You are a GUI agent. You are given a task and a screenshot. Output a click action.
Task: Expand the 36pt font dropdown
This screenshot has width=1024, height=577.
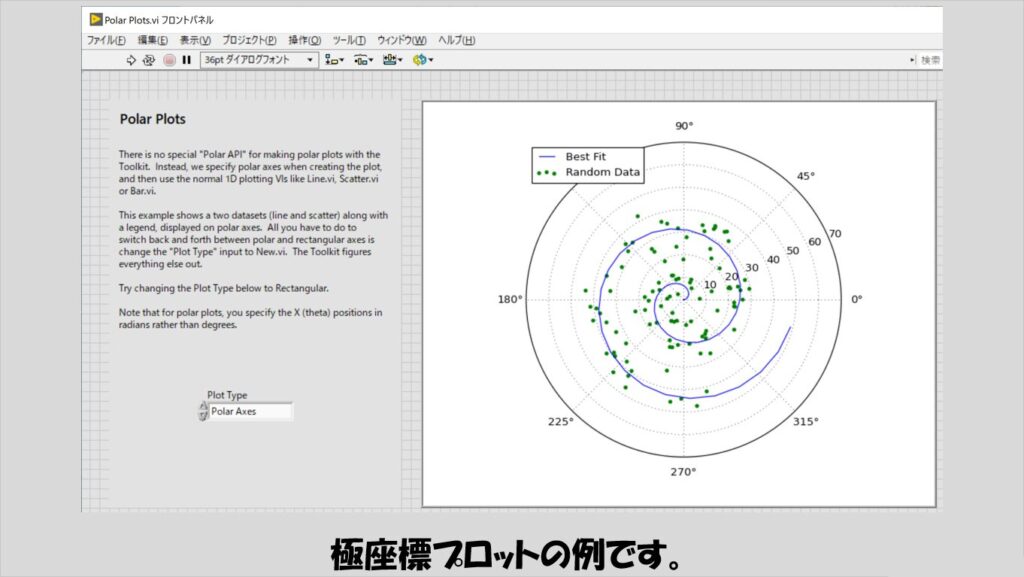click(310, 60)
